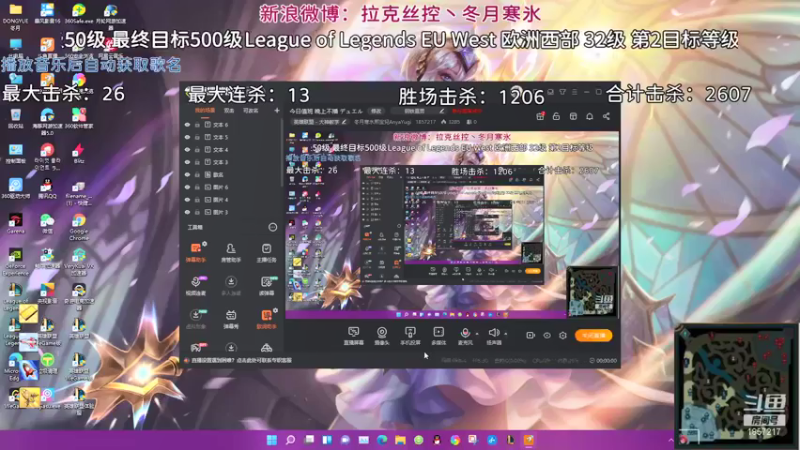Screen dimensions: 800x450
Task: Open the funnel icon in title bar
Action: tap(562, 92)
